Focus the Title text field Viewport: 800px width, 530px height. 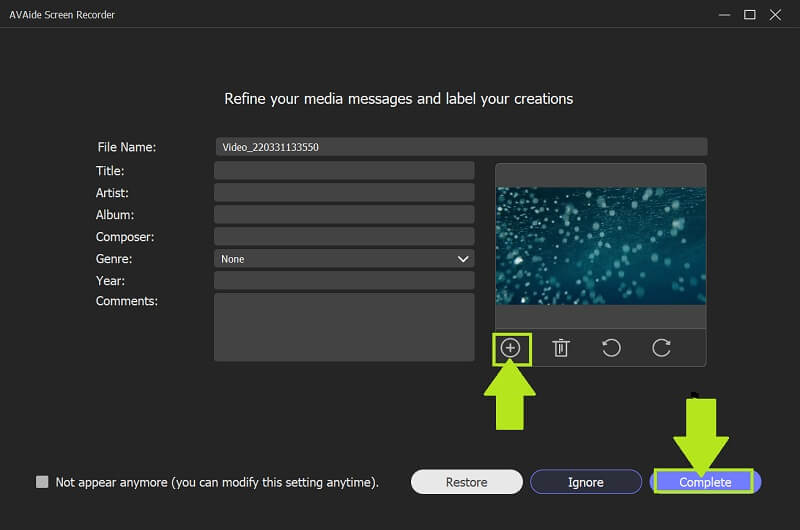point(344,171)
